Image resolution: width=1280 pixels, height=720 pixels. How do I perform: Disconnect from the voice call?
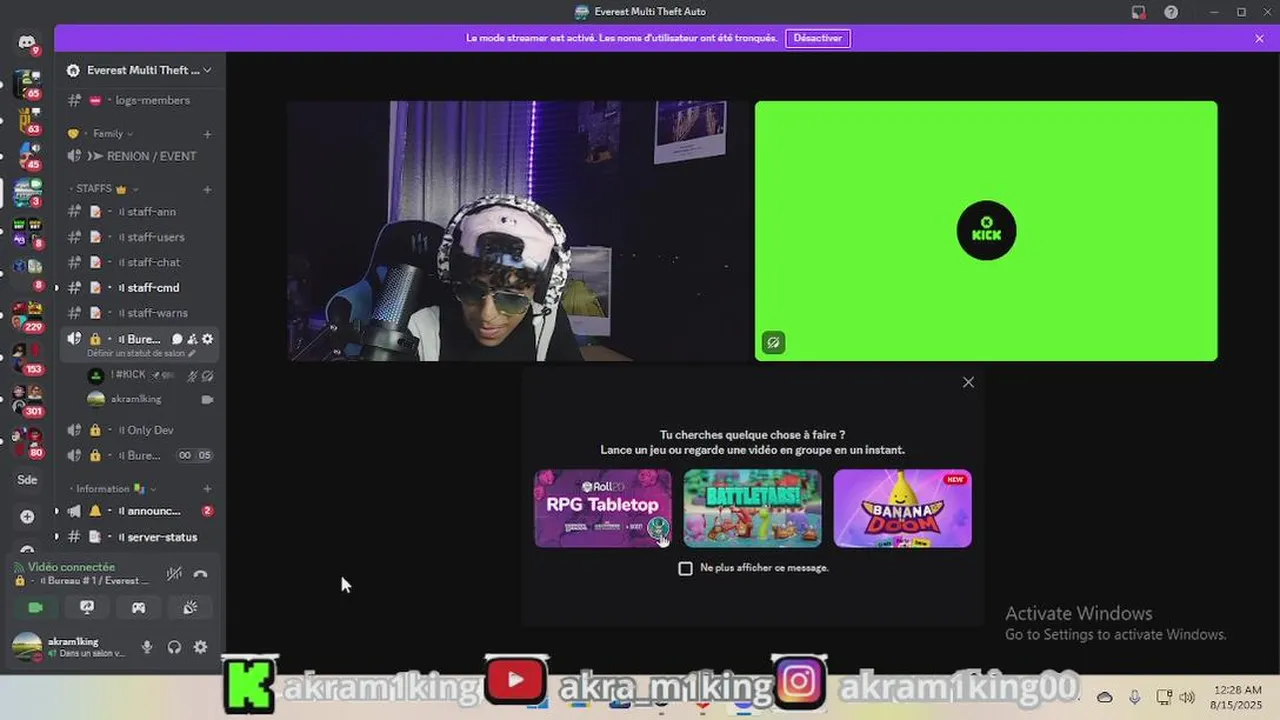point(200,574)
